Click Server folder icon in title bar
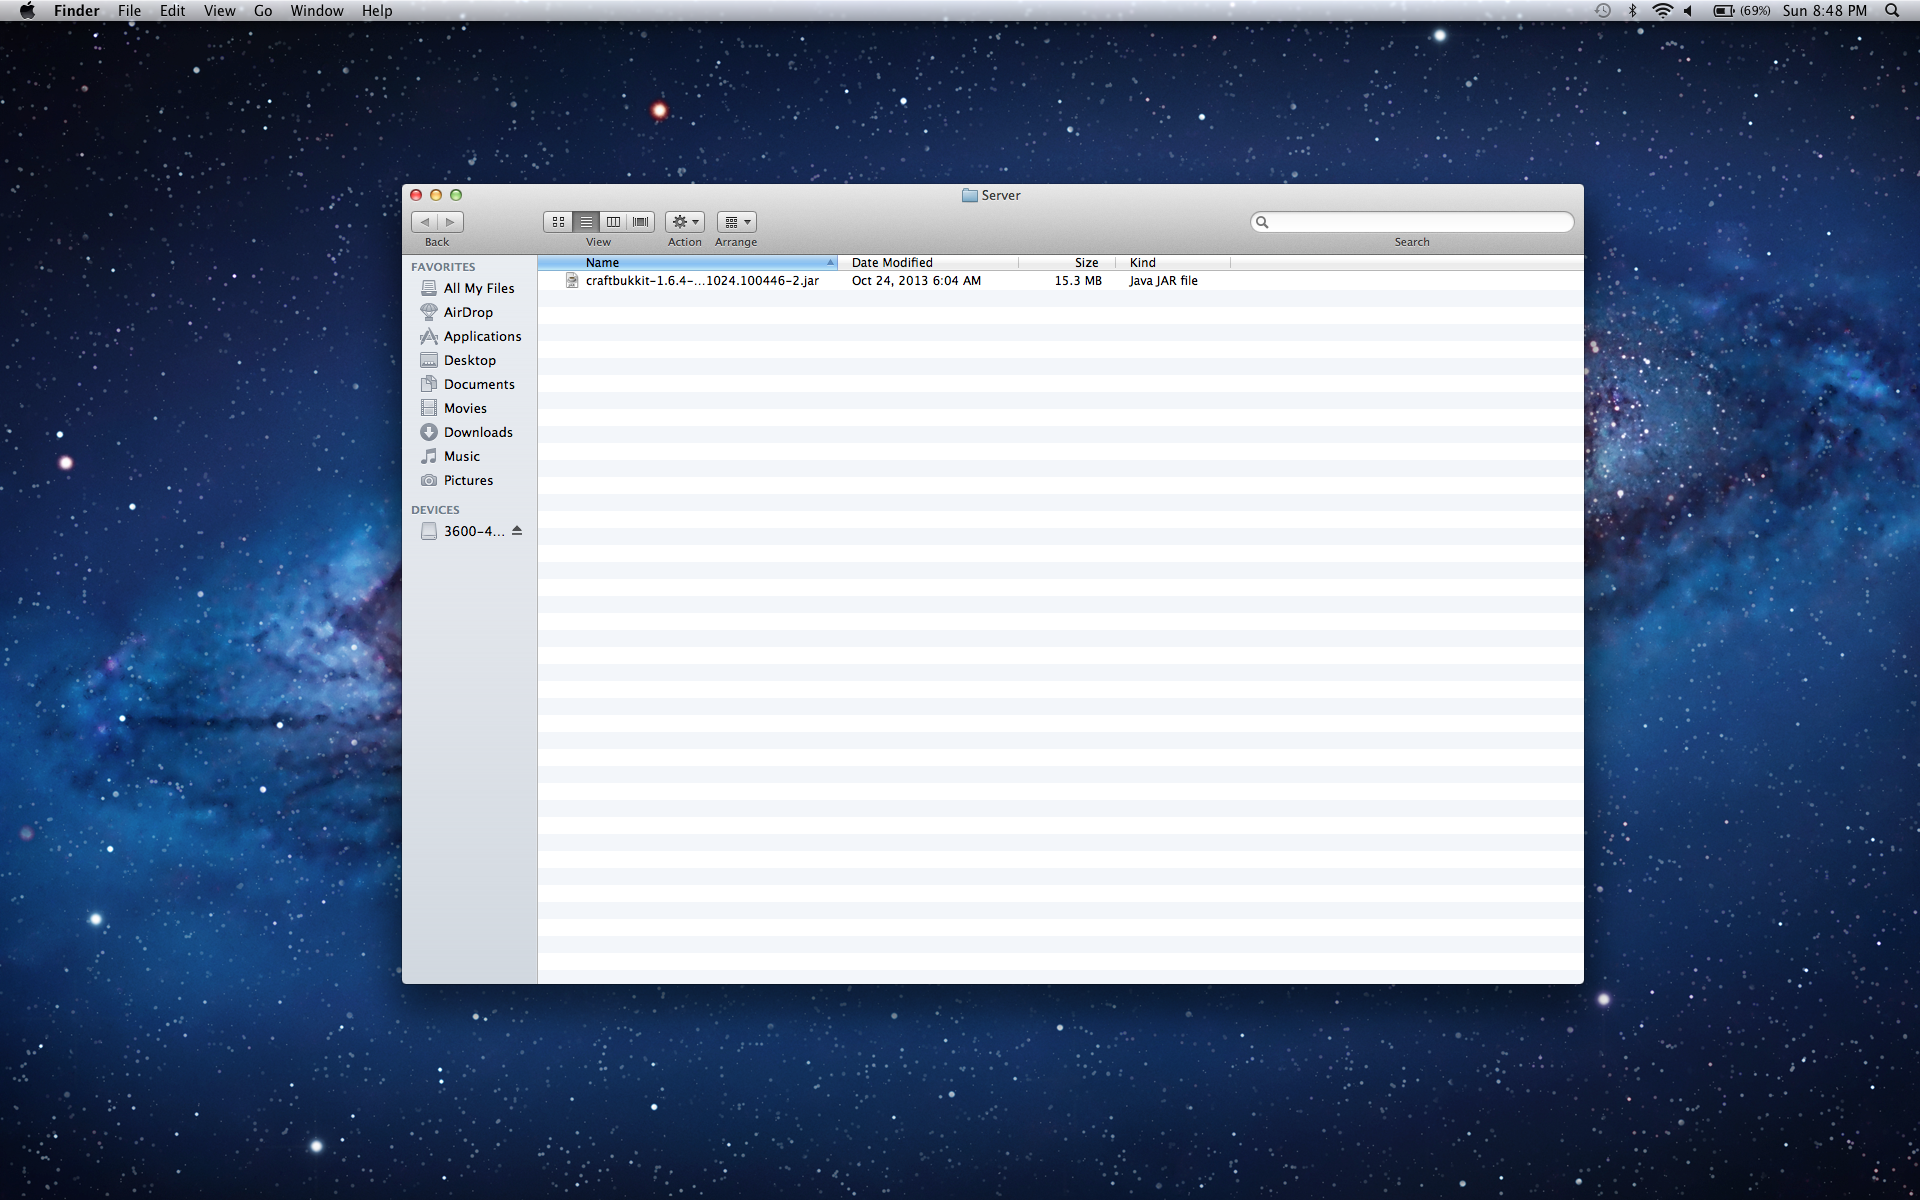The image size is (1920, 1200). tap(969, 195)
